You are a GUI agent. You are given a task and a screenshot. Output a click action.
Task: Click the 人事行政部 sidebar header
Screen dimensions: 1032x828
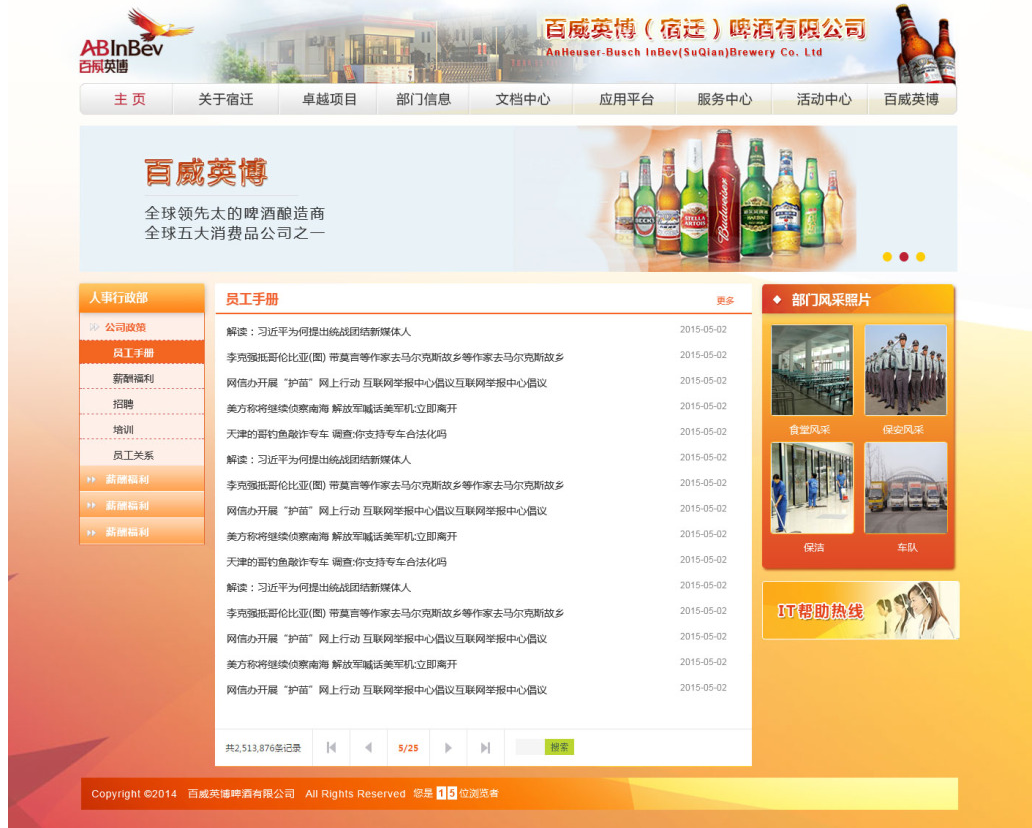142,298
